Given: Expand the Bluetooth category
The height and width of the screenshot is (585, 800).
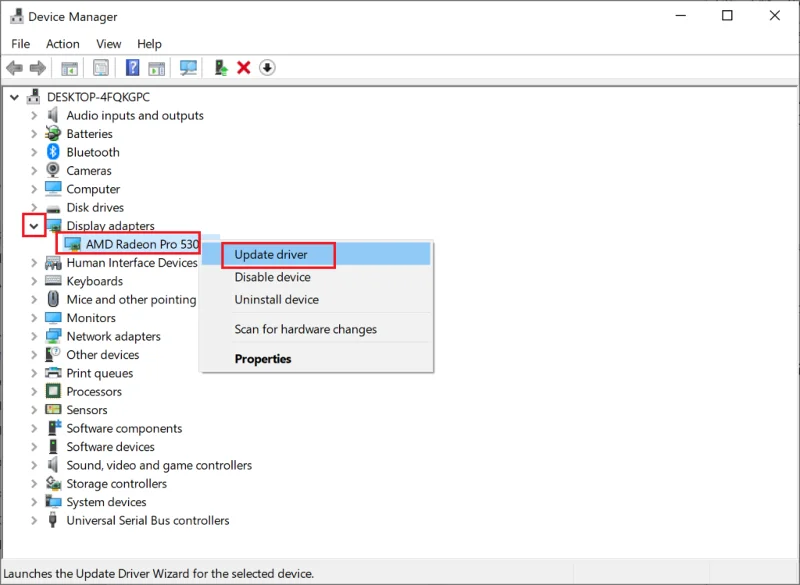Looking at the screenshot, I should (34, 152).
